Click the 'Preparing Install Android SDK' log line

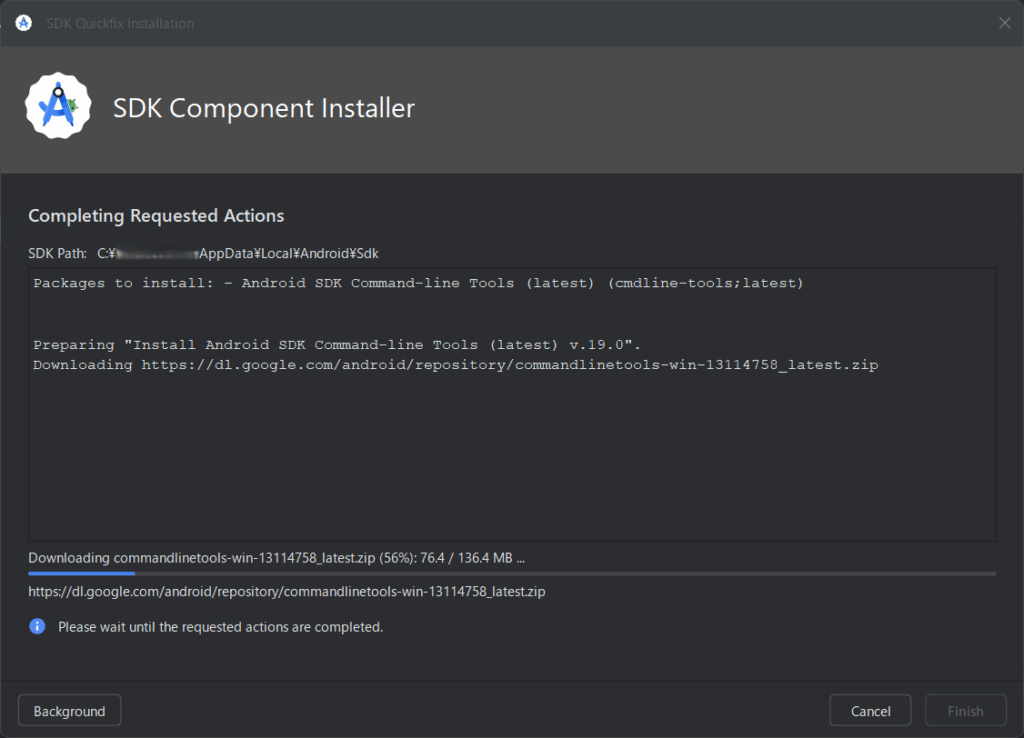tap(336, 345)
